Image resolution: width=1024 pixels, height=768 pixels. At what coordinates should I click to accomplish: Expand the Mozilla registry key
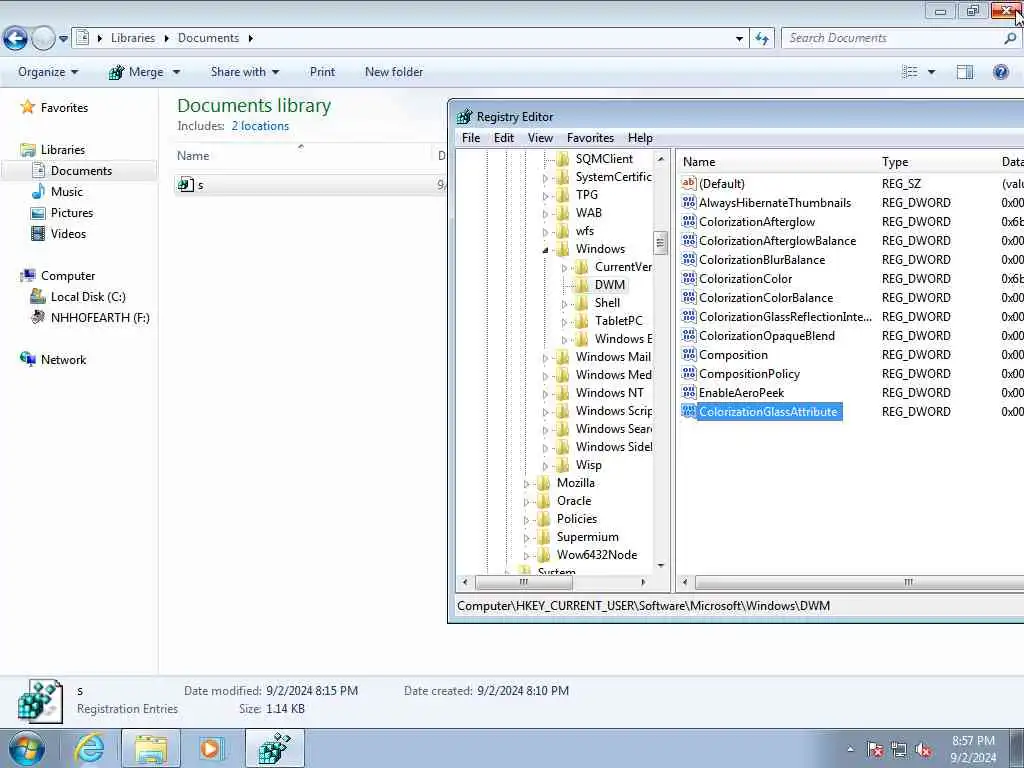point(526,484)
